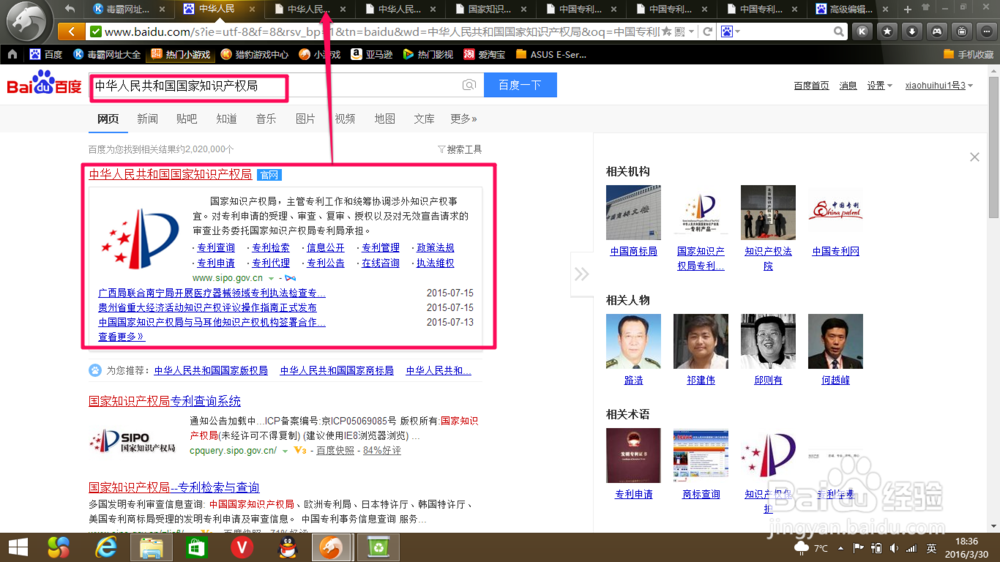Select the 文库 search tab
This screenshot has height=562, width=1000.
(424, 119)
